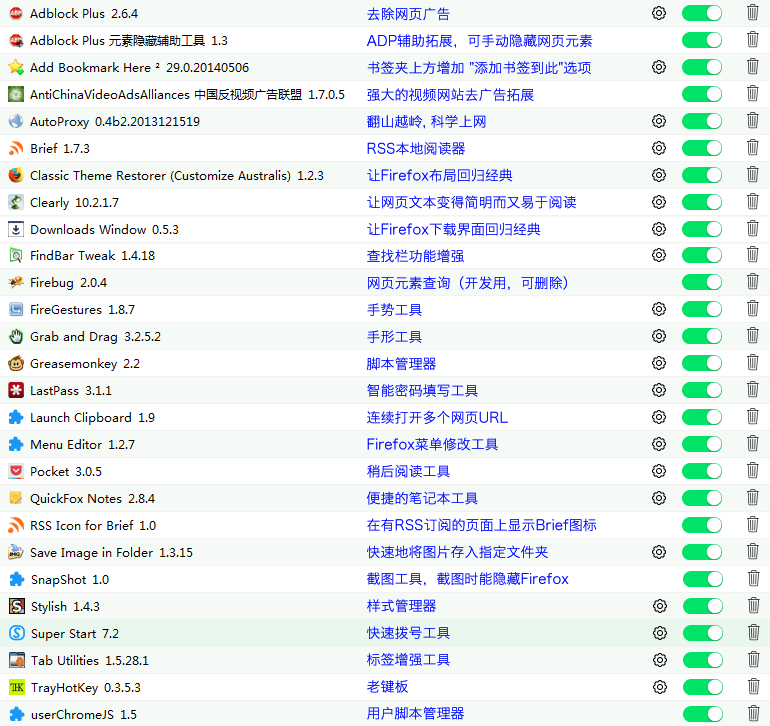This screenshot has width=770, height=726.
Task: Open the 让Firefox布局回归经典 link
Action: 440,176
